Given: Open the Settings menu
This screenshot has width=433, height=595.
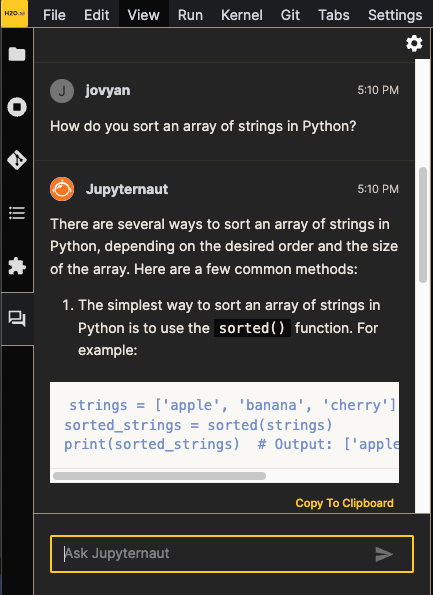Looking at the screenshot, I should tap(395, 15).
